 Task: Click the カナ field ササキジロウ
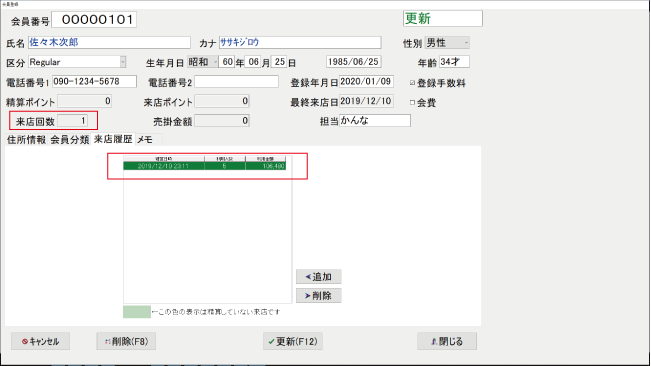point(300,42)
